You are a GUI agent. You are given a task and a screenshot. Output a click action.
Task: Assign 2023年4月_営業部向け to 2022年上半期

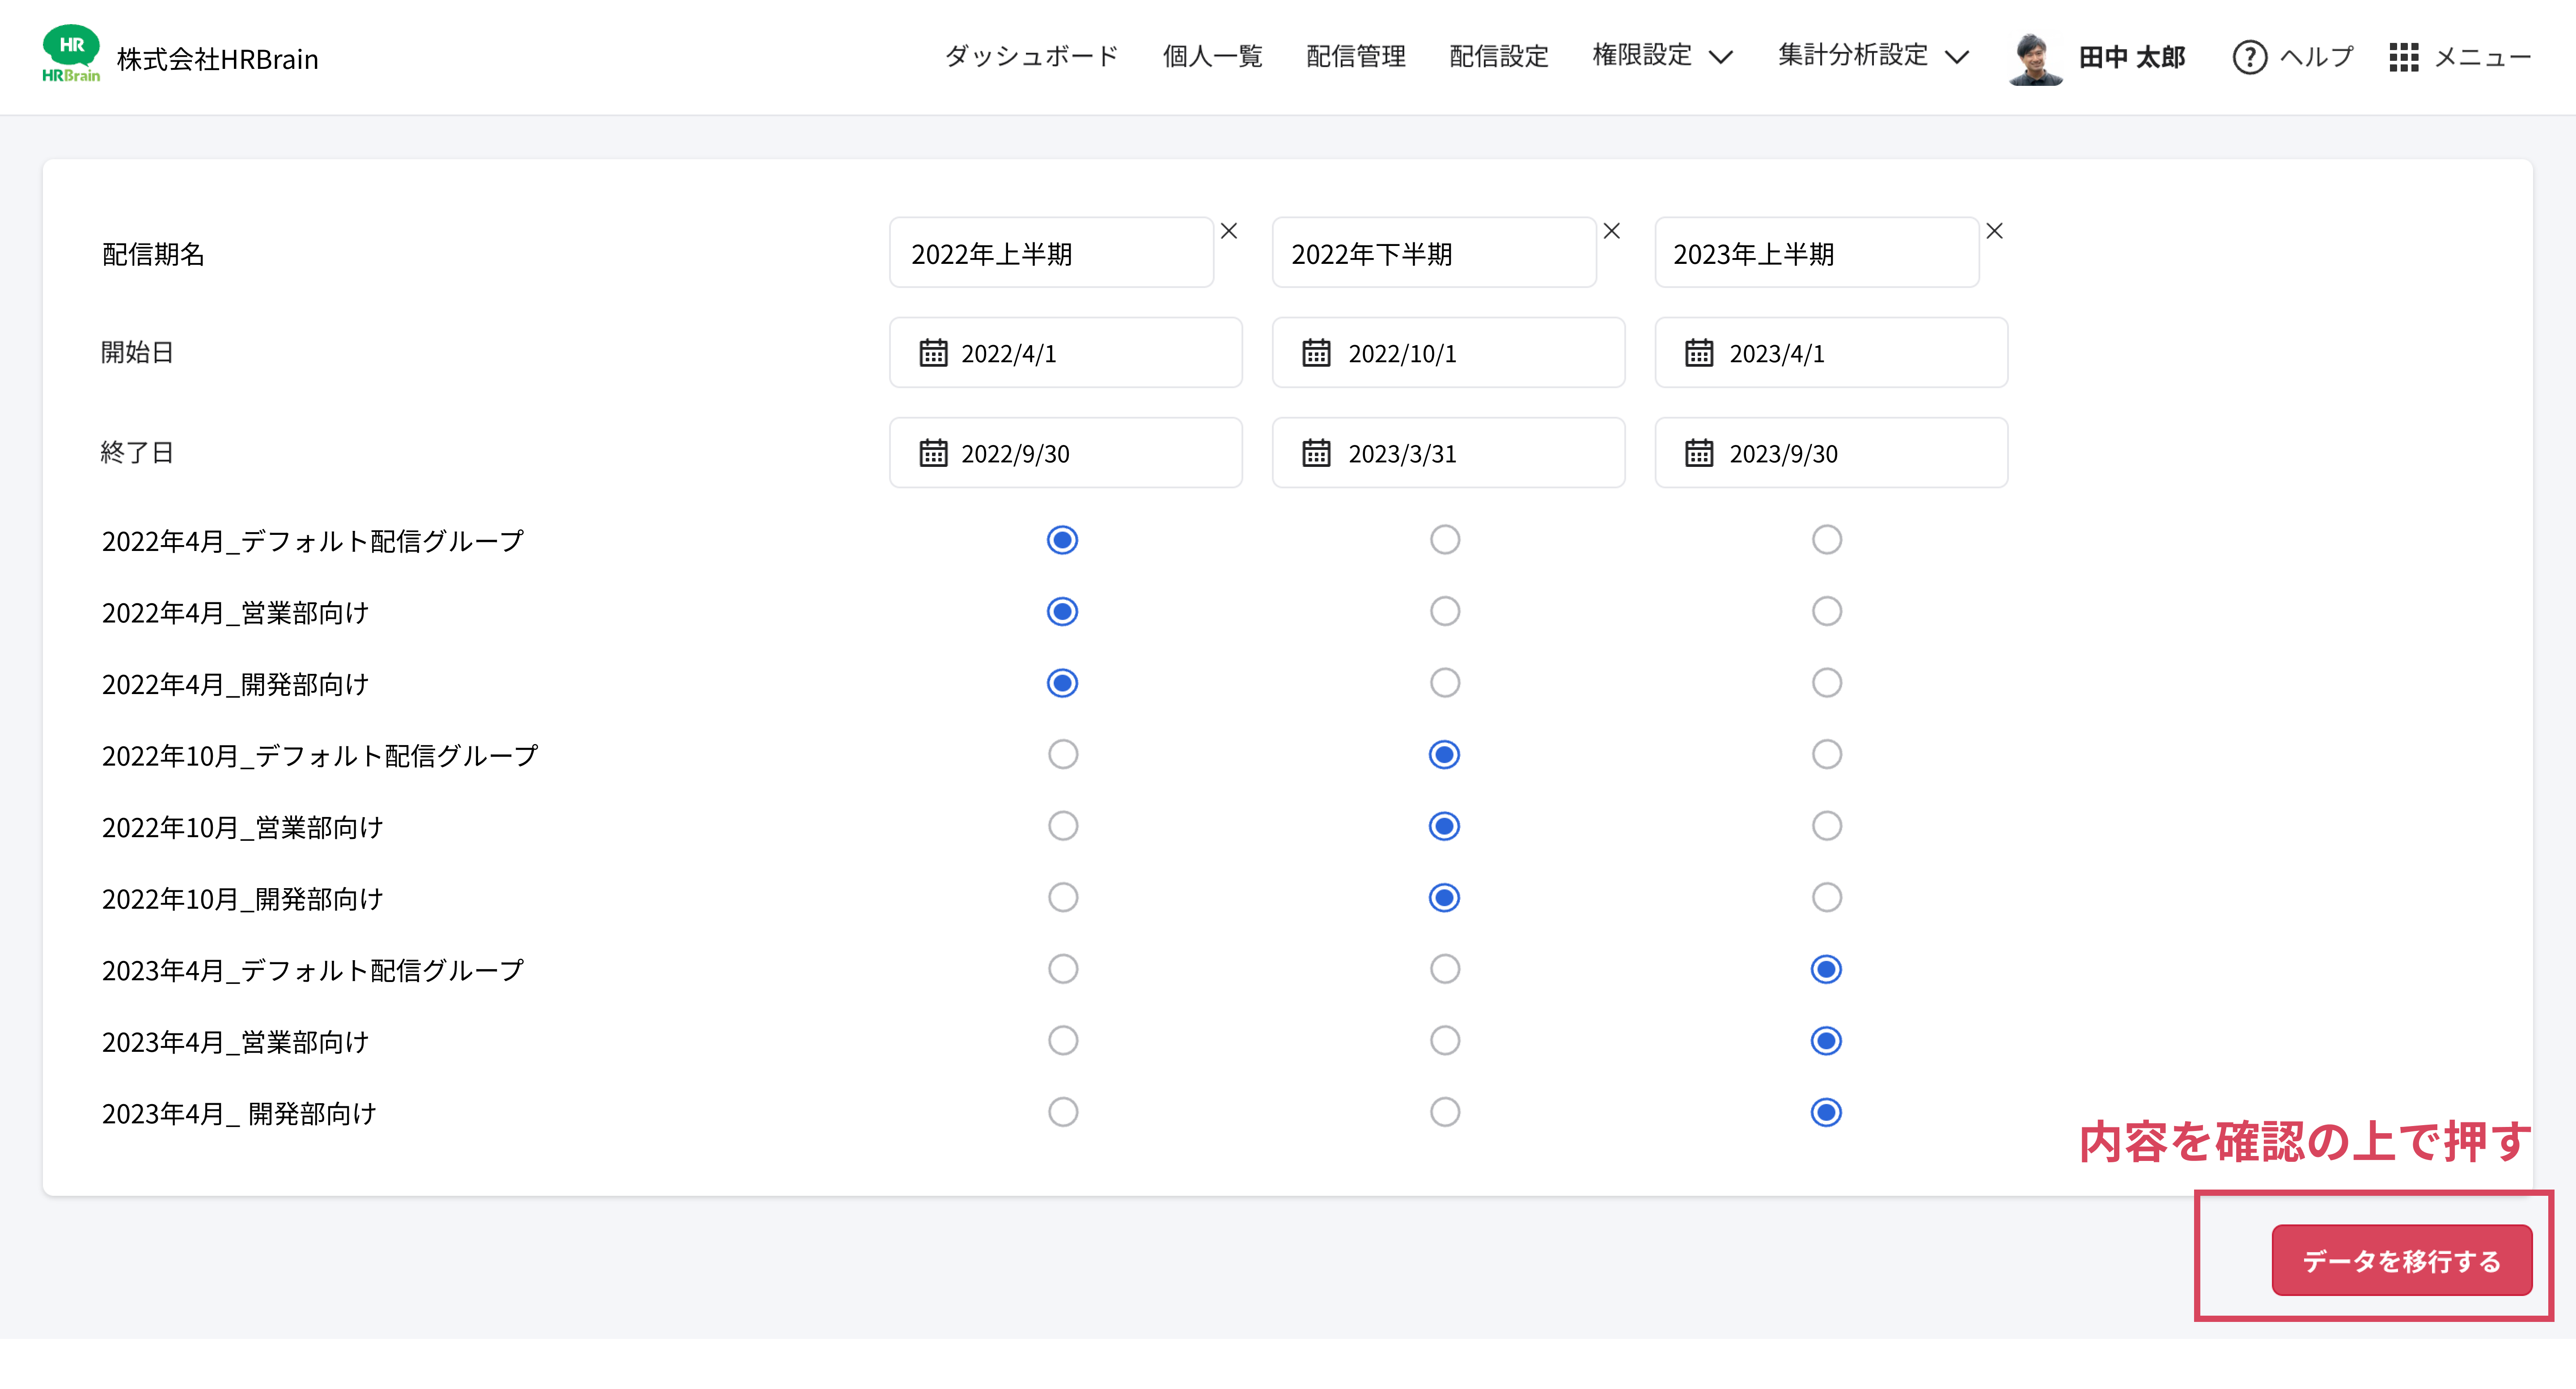(x=1062, y=1041)
